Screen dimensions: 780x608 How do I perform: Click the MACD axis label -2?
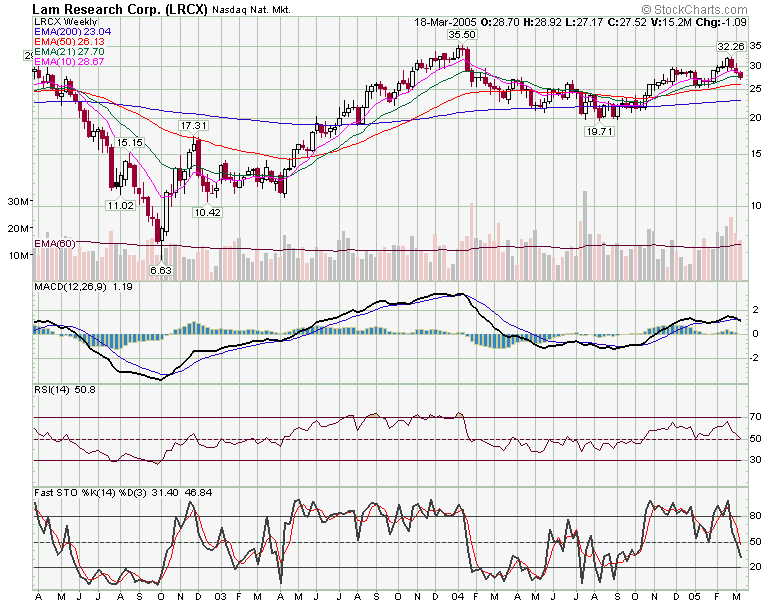754,358
